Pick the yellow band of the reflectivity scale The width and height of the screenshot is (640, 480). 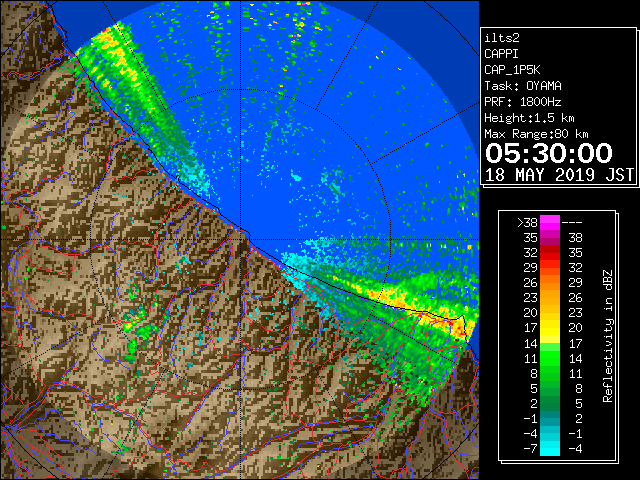550,328
